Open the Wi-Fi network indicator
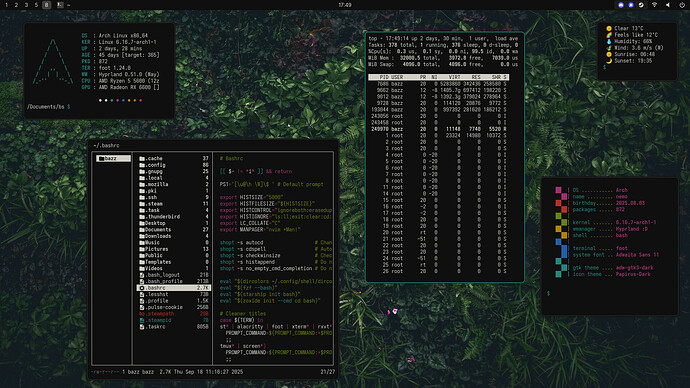 click(x=654, y=5)
